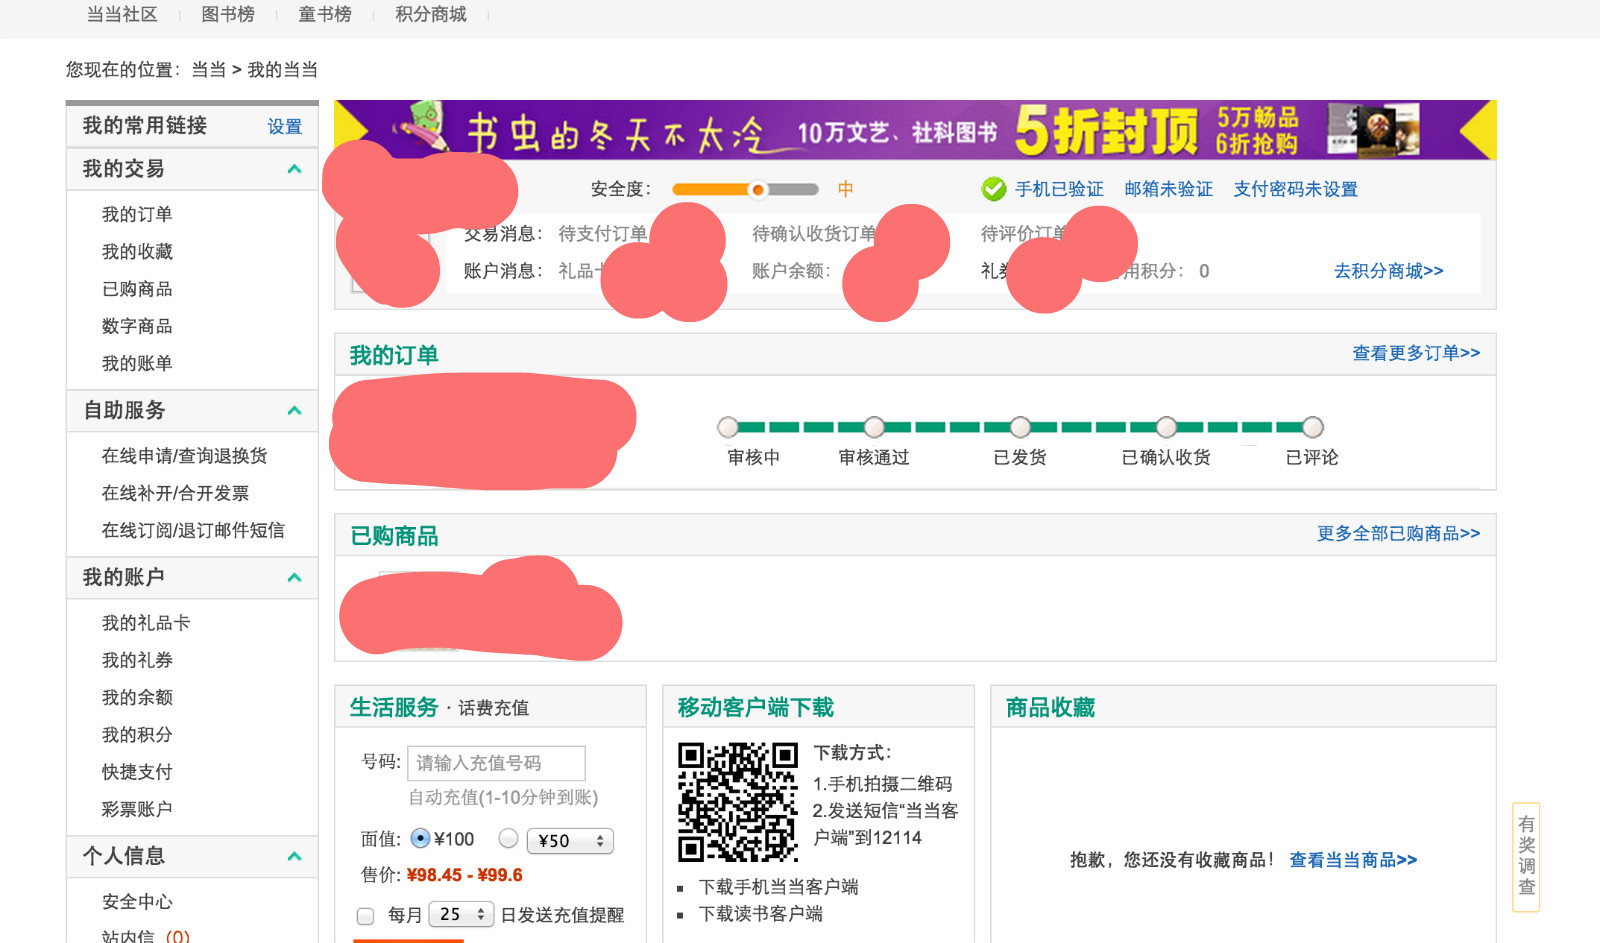Click 设置 next to 我的常用链接
The image size is (1600, 943).
pyautogui.click(x=285, y=127)
